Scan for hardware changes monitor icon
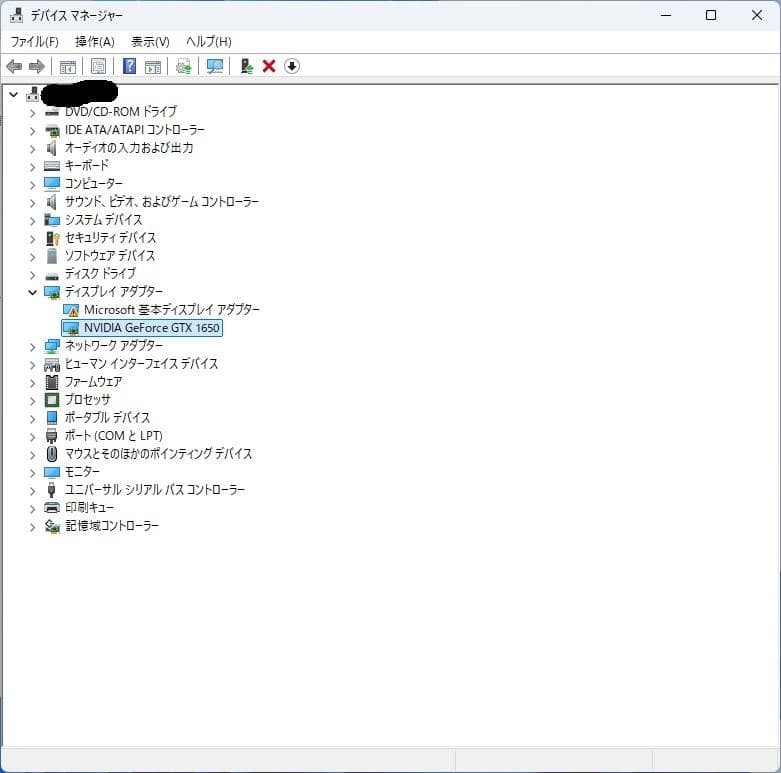The width and height of the screenshot is (781, 773). point(215,66)
